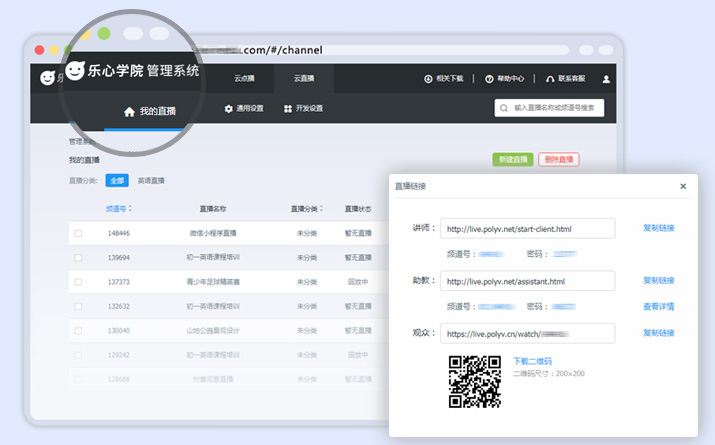Click 下载二维码 link

(x=532, y=361)
